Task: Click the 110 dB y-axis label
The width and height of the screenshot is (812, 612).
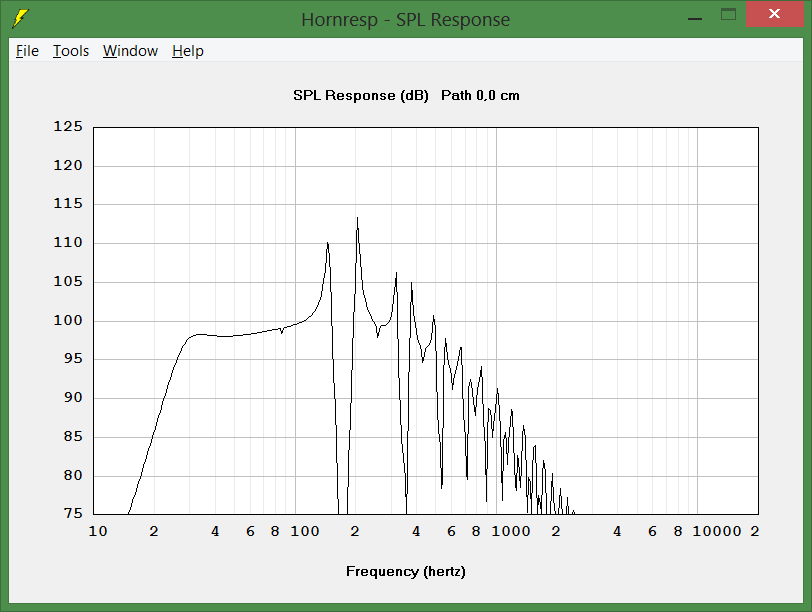Action: [68, 242]
